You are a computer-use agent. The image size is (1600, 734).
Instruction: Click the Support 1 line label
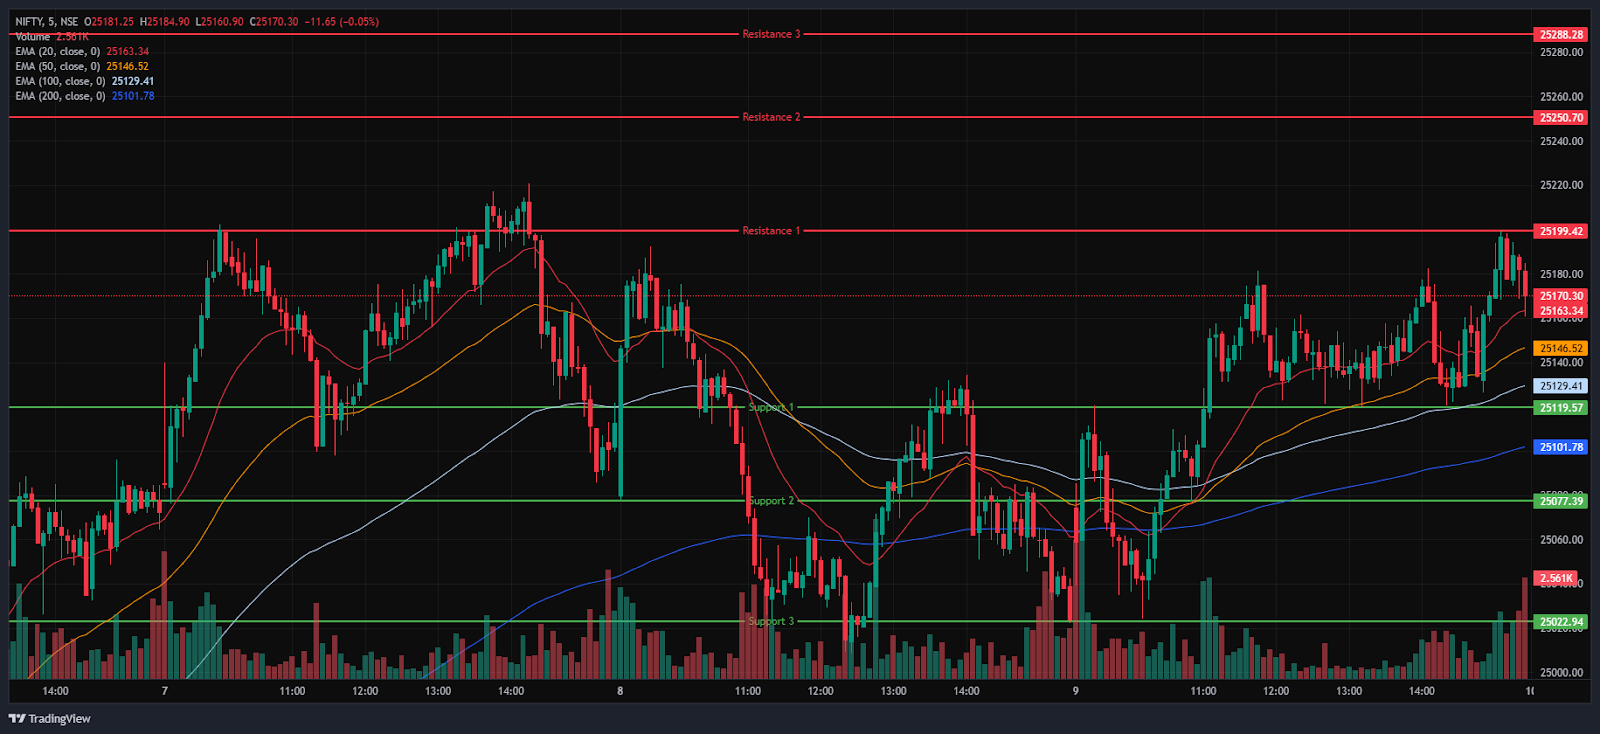click(x=771, y=407)
